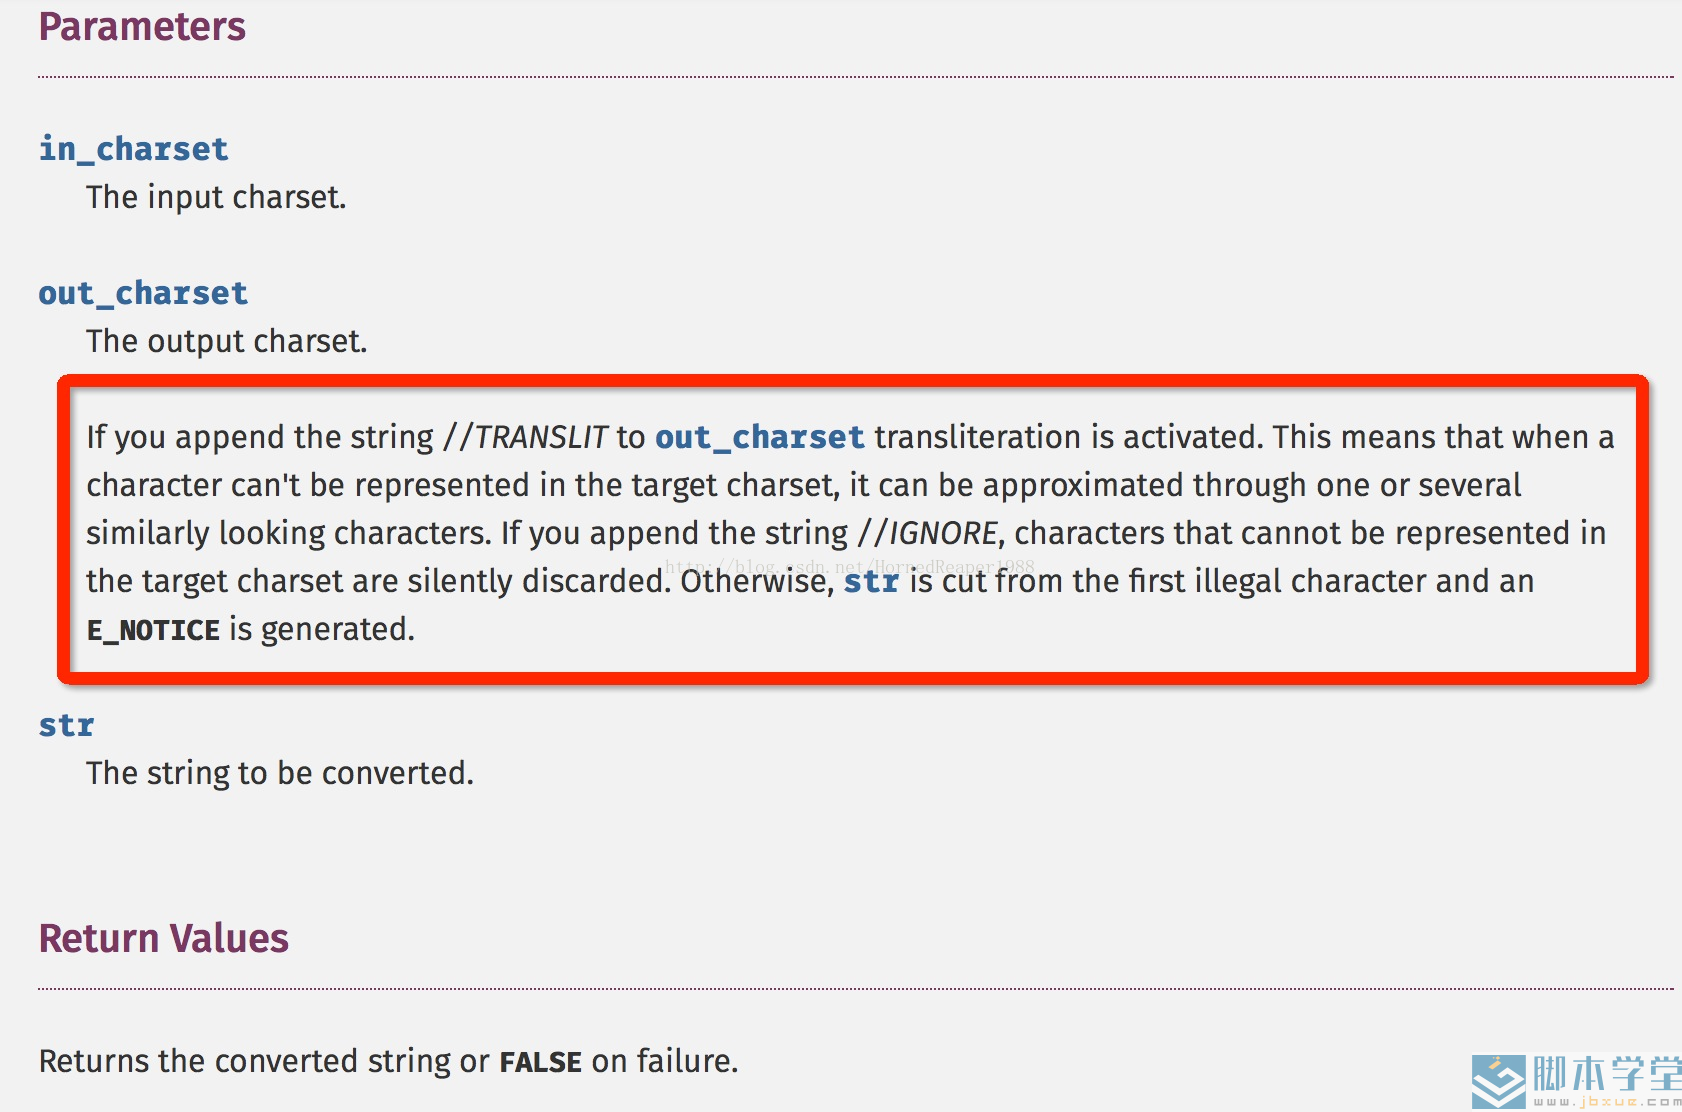
Task: Click the layered logo icon in watermark
Action: coord(1499,1082)
